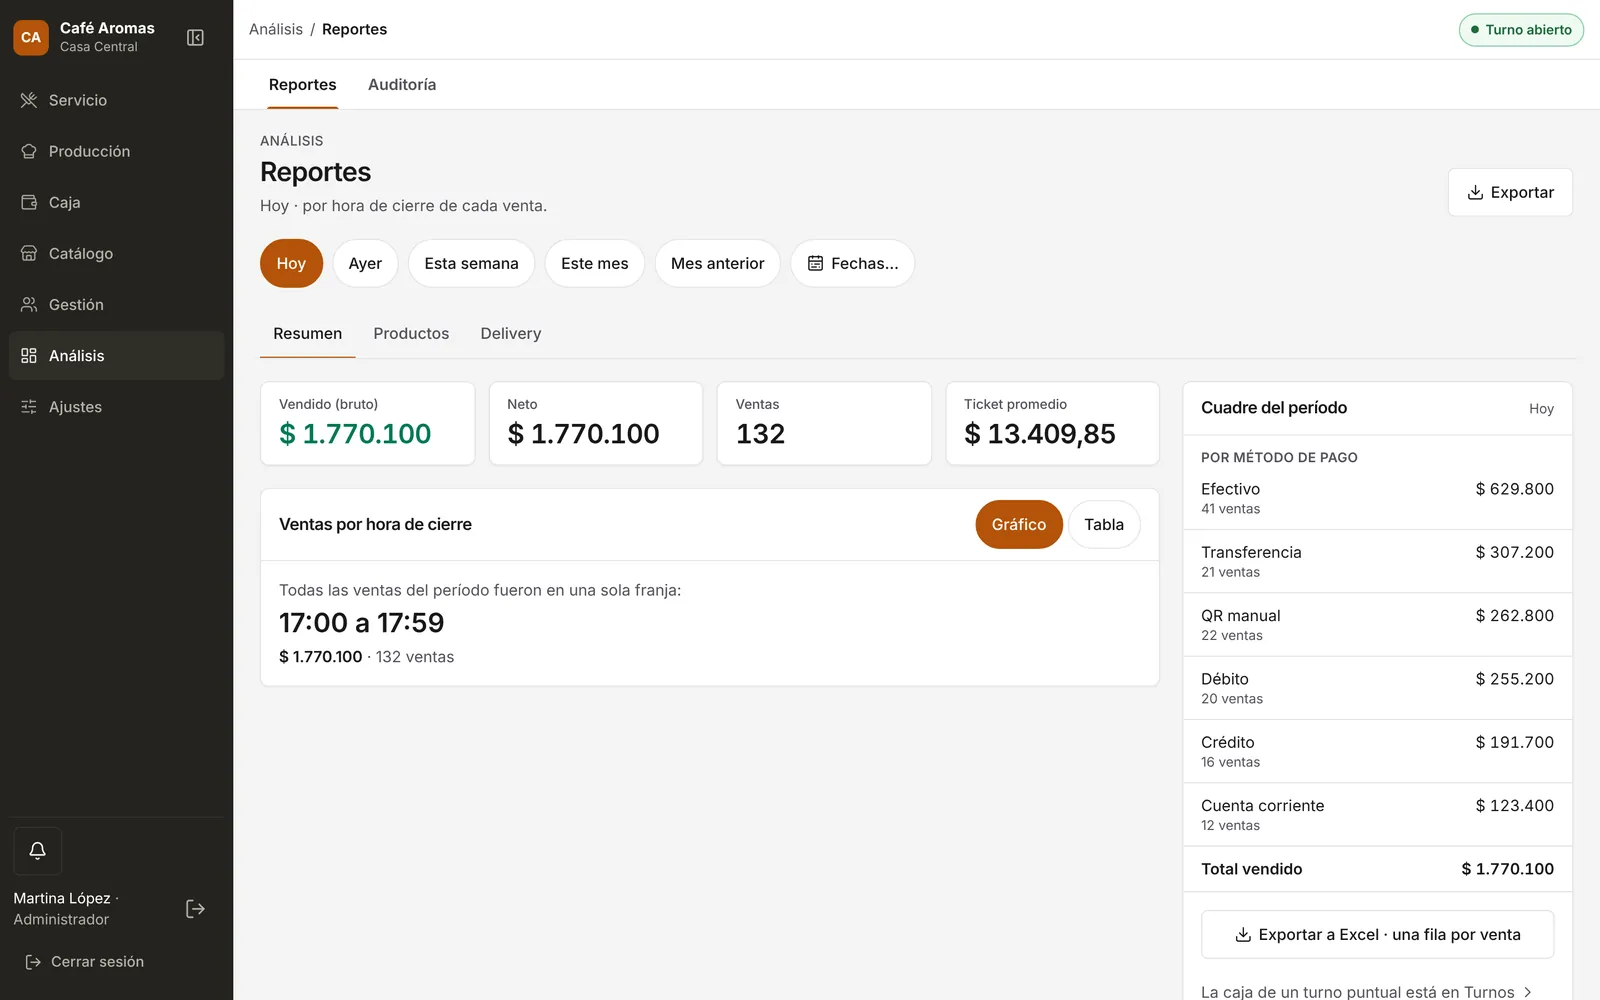
Task: Switch to the Auditoría tab
Action: coord(402,85)
